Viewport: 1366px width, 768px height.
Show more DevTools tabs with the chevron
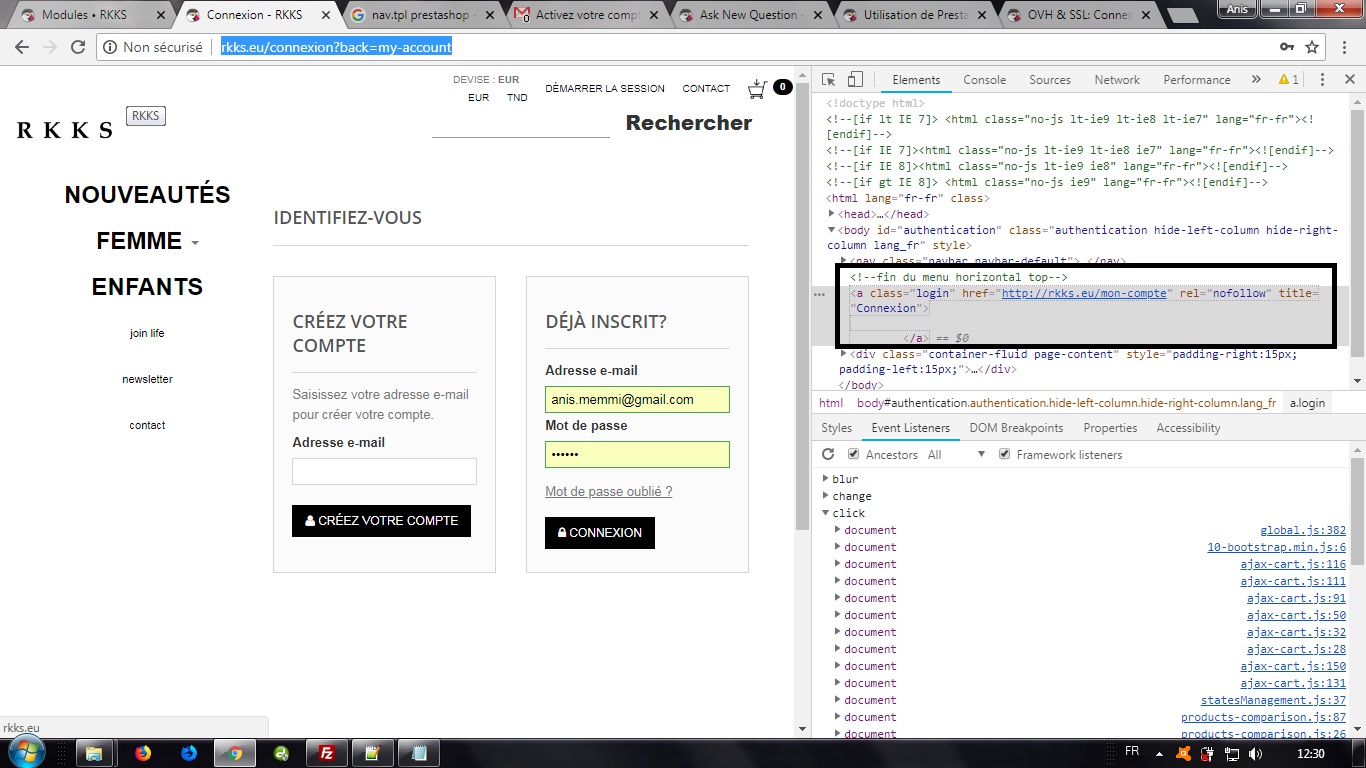[x=1256, y=80]
